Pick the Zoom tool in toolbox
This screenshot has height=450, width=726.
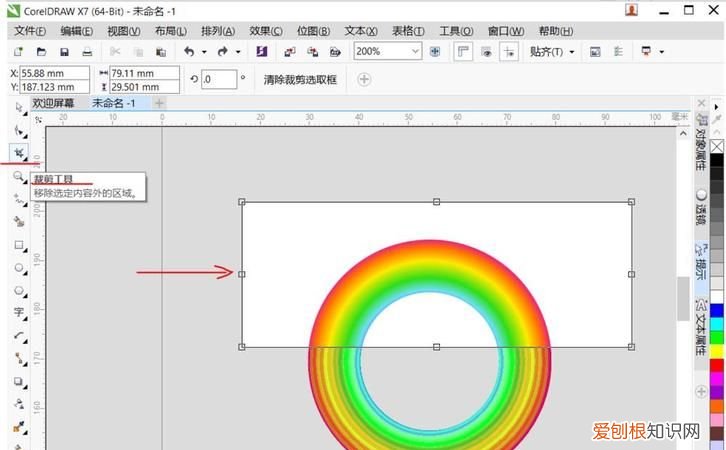19,176
